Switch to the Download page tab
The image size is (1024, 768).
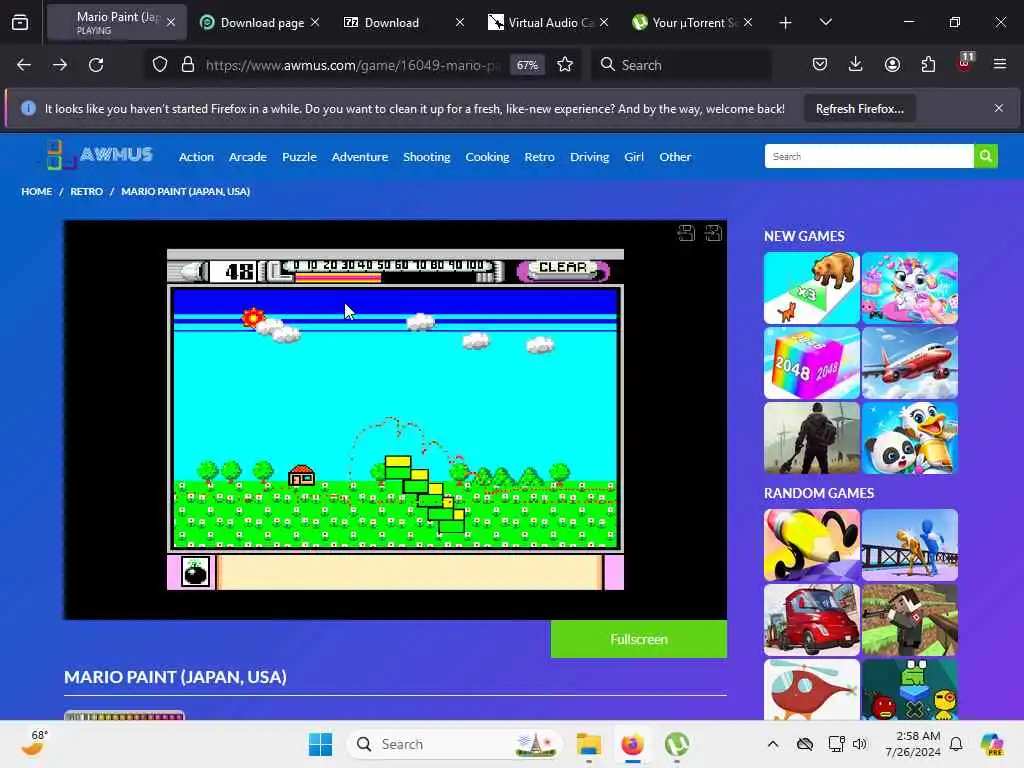click(x=259, y=23)
